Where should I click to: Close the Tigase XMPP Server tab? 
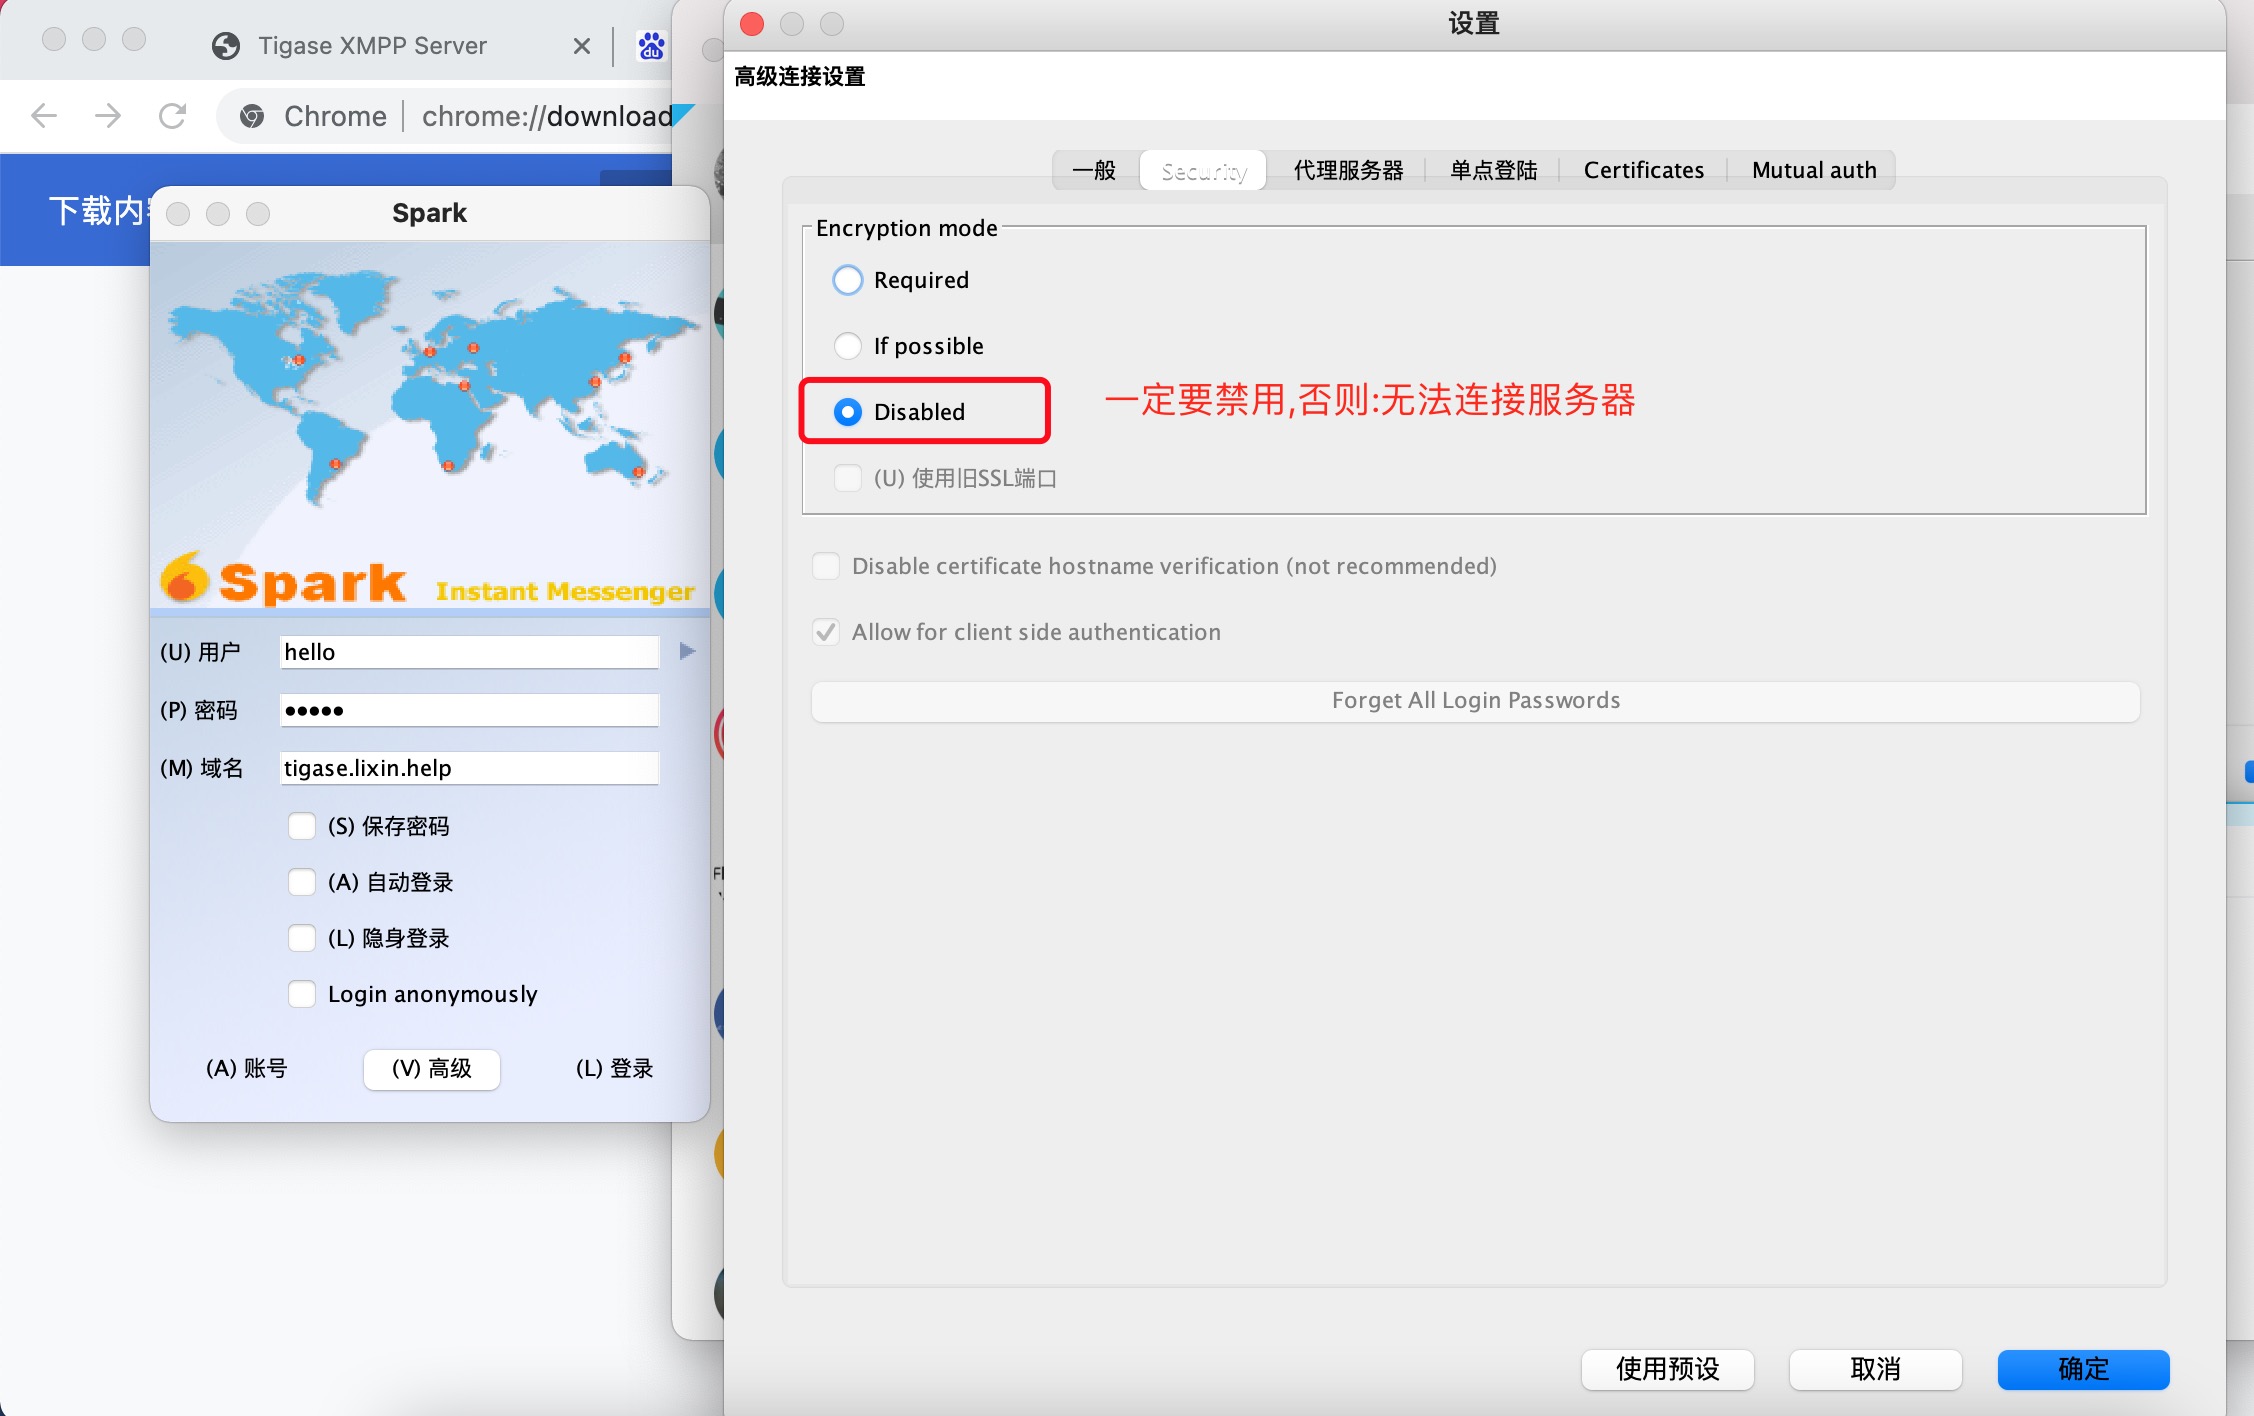click(581, 46)
